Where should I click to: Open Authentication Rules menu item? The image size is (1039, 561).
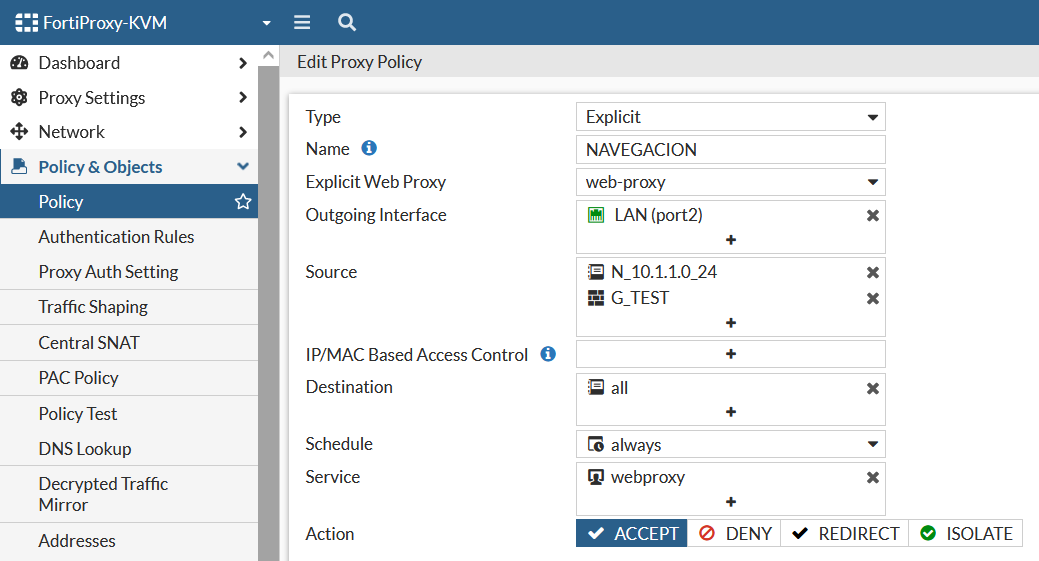(x=116, y=237)
